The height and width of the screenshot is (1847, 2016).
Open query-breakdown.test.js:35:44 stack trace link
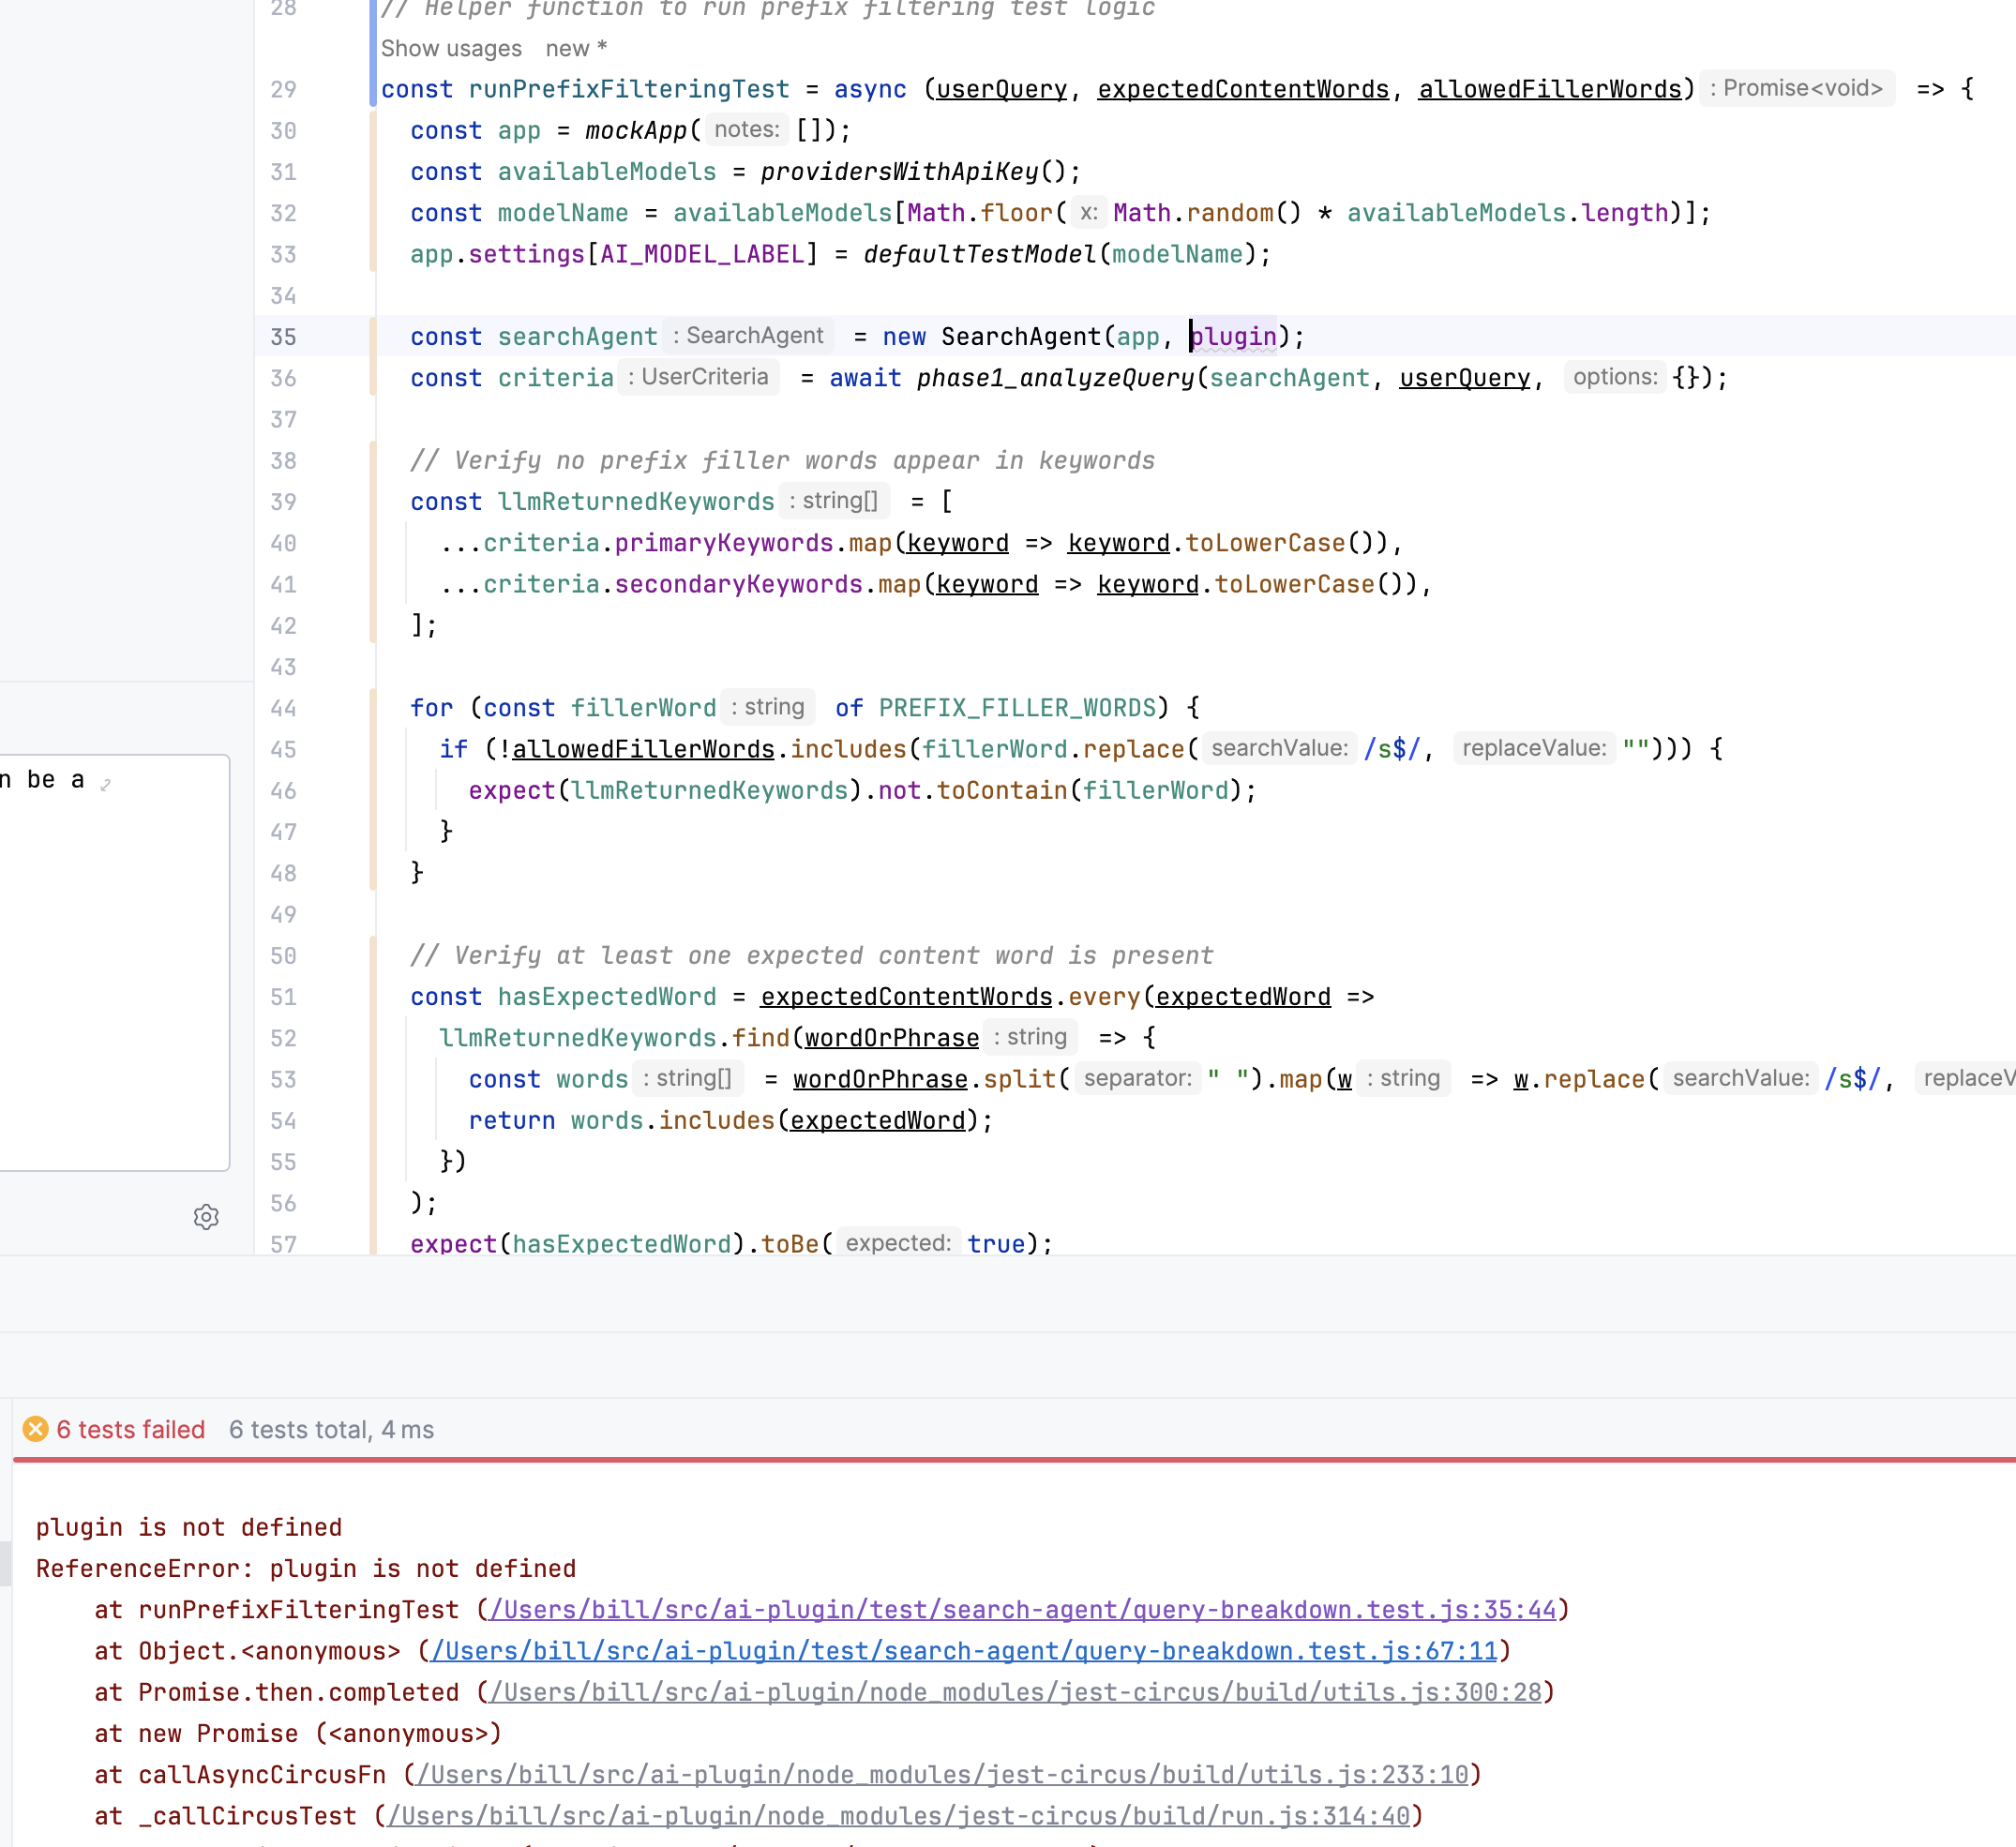1022,1609
